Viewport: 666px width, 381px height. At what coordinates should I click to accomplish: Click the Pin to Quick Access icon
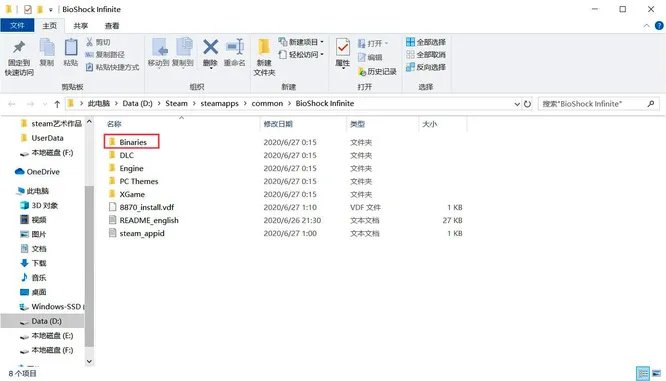point(19,48)
